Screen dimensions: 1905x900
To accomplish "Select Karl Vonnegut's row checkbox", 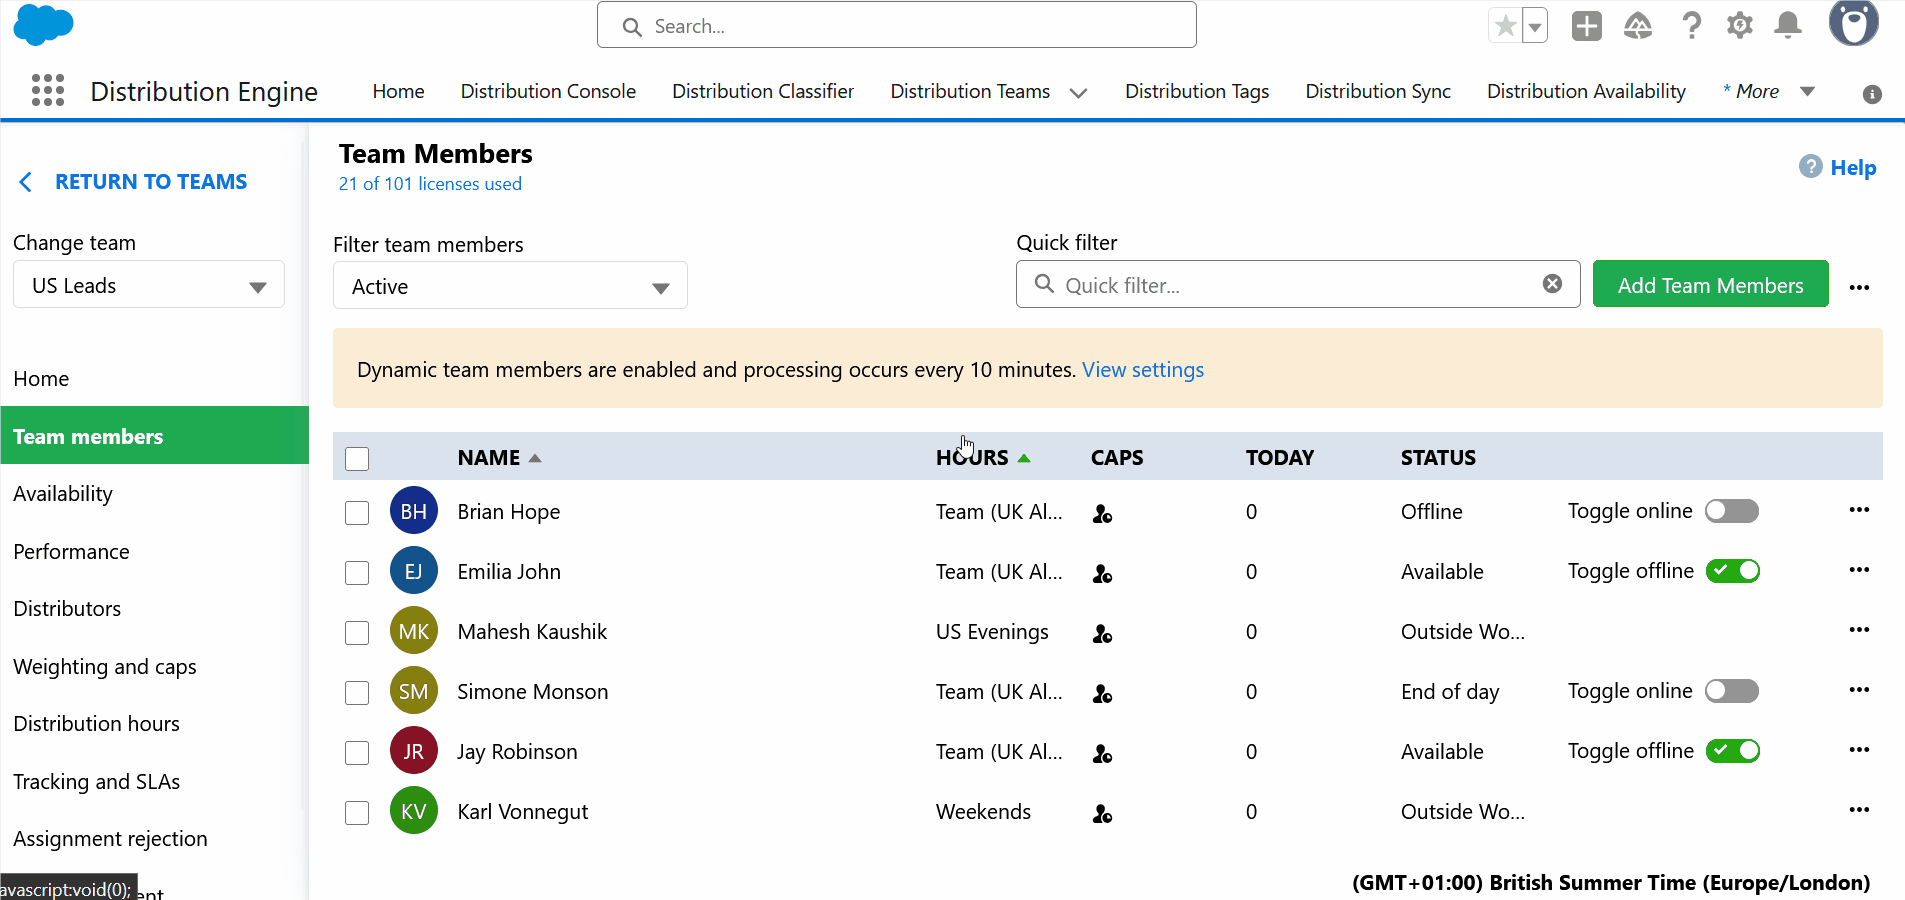I will point(357,813).
